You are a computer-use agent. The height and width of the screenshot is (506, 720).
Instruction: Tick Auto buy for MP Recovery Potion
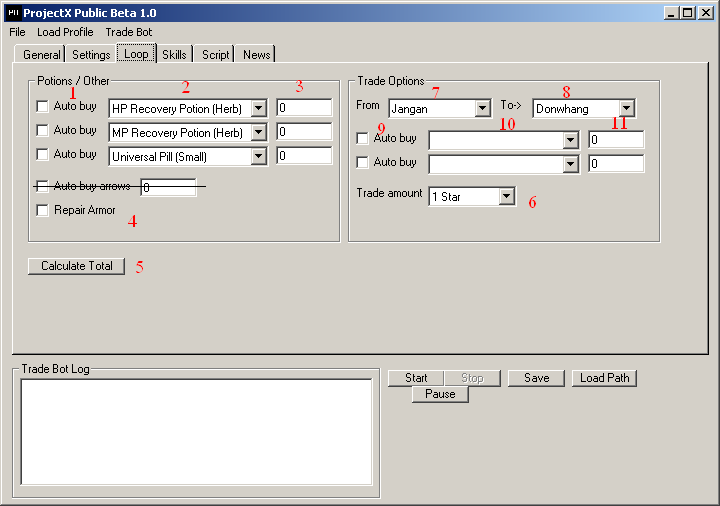tap(42, 130)
